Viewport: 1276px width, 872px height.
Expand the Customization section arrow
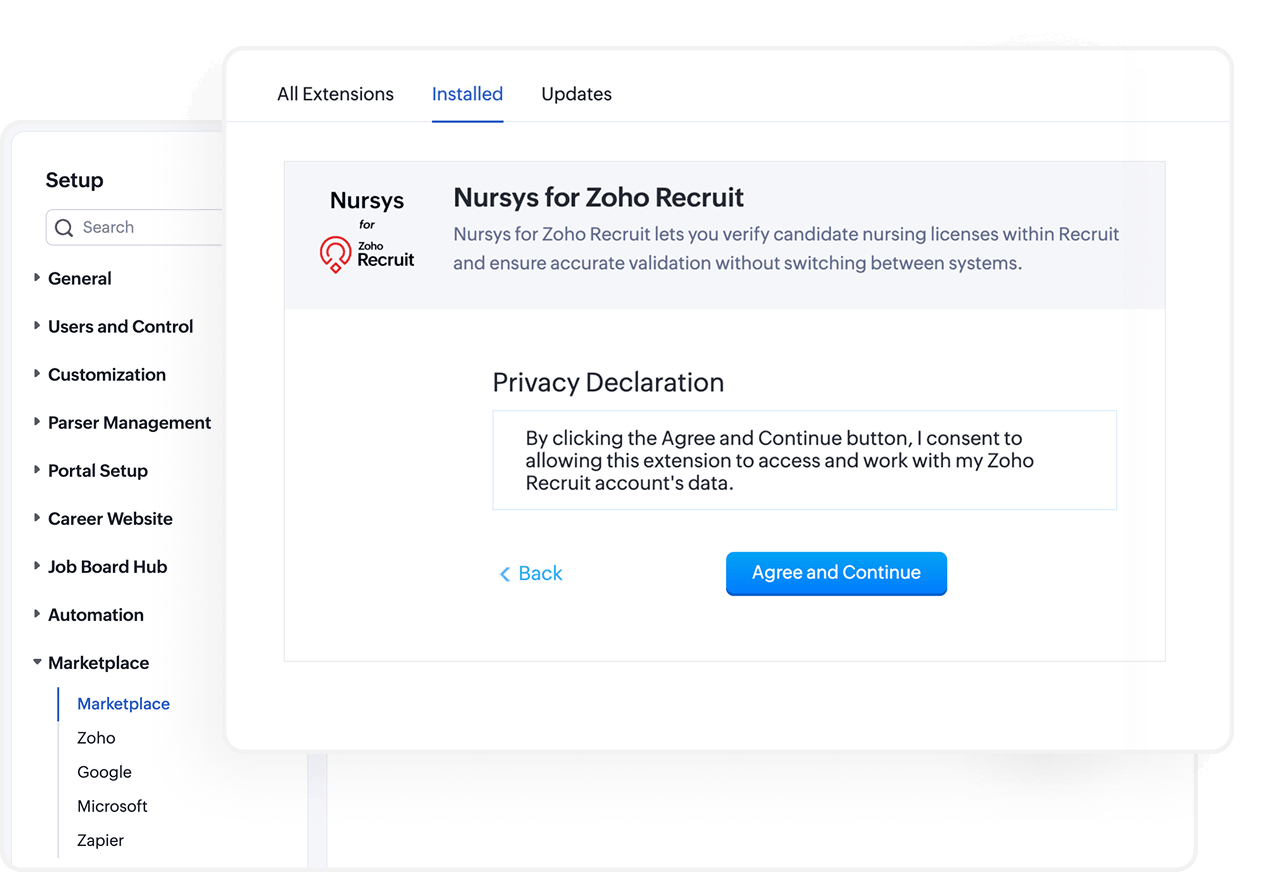[x=37, y=374]
